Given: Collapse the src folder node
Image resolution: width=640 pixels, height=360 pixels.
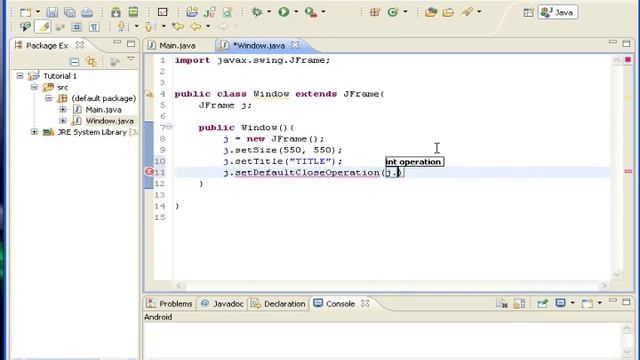Looking at the screenshot, I should point(34,87).
